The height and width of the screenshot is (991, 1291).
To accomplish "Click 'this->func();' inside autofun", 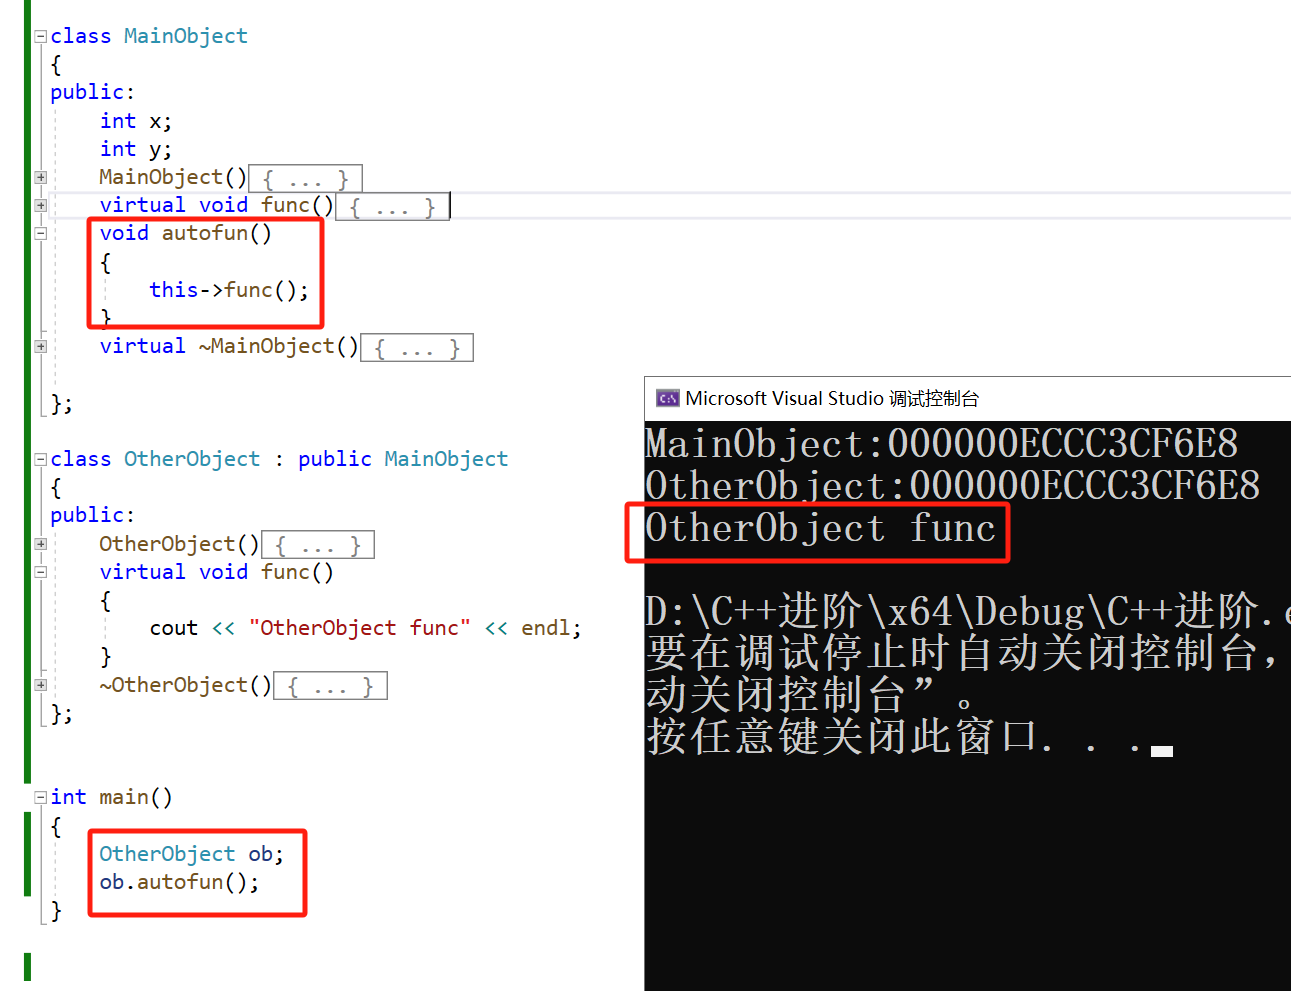I will 229,290.
